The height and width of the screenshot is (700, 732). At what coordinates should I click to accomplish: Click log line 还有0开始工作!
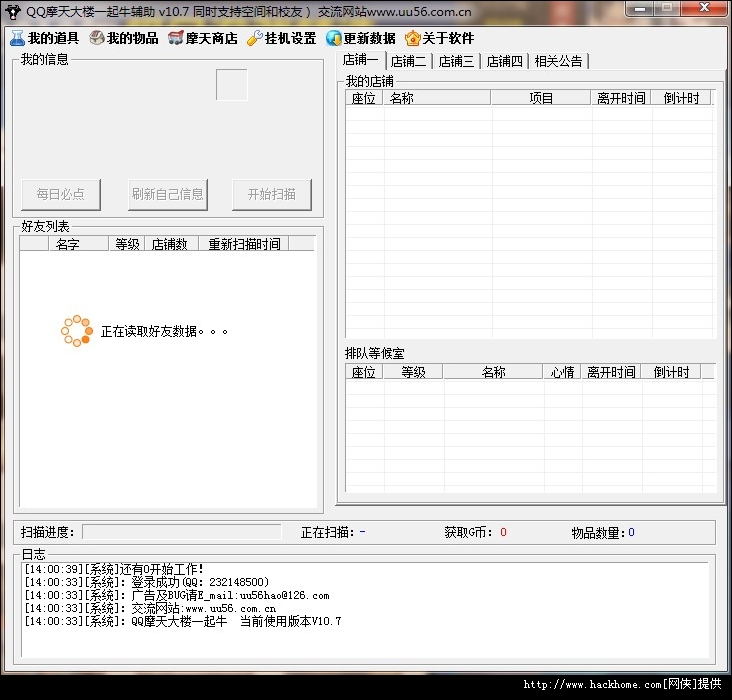(x=114, y=569)
